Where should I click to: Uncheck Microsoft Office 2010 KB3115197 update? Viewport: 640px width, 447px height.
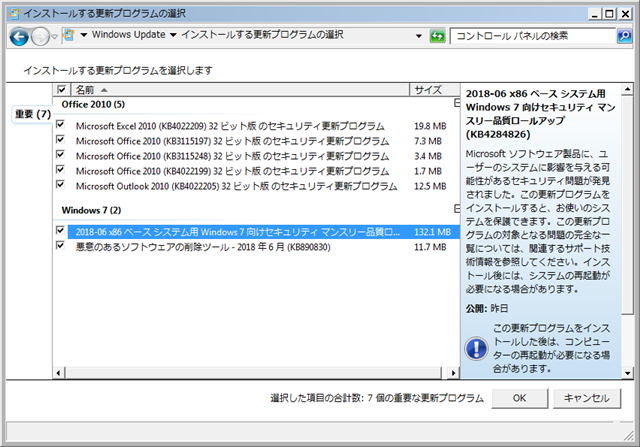tap(60, 139)
